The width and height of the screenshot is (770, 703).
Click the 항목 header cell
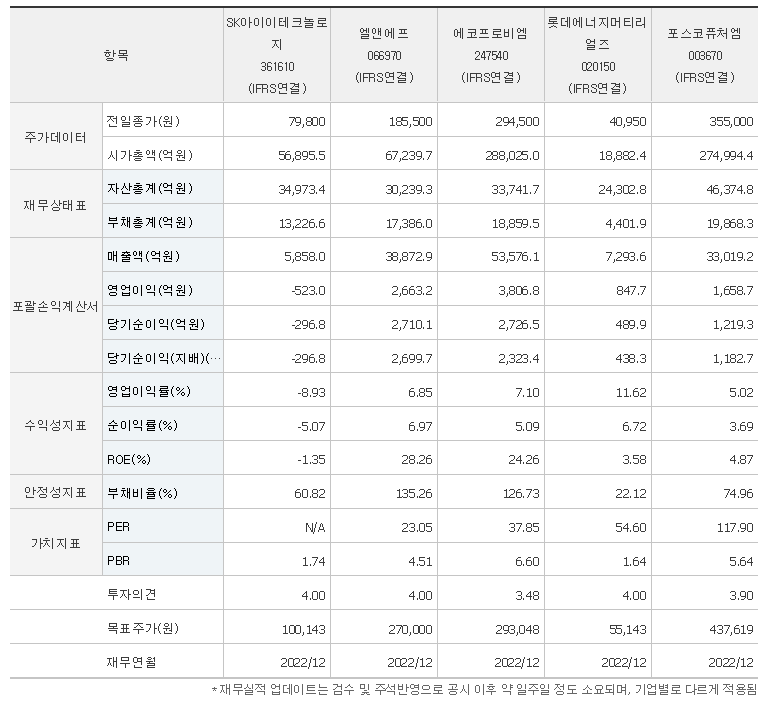pos(116,55)
